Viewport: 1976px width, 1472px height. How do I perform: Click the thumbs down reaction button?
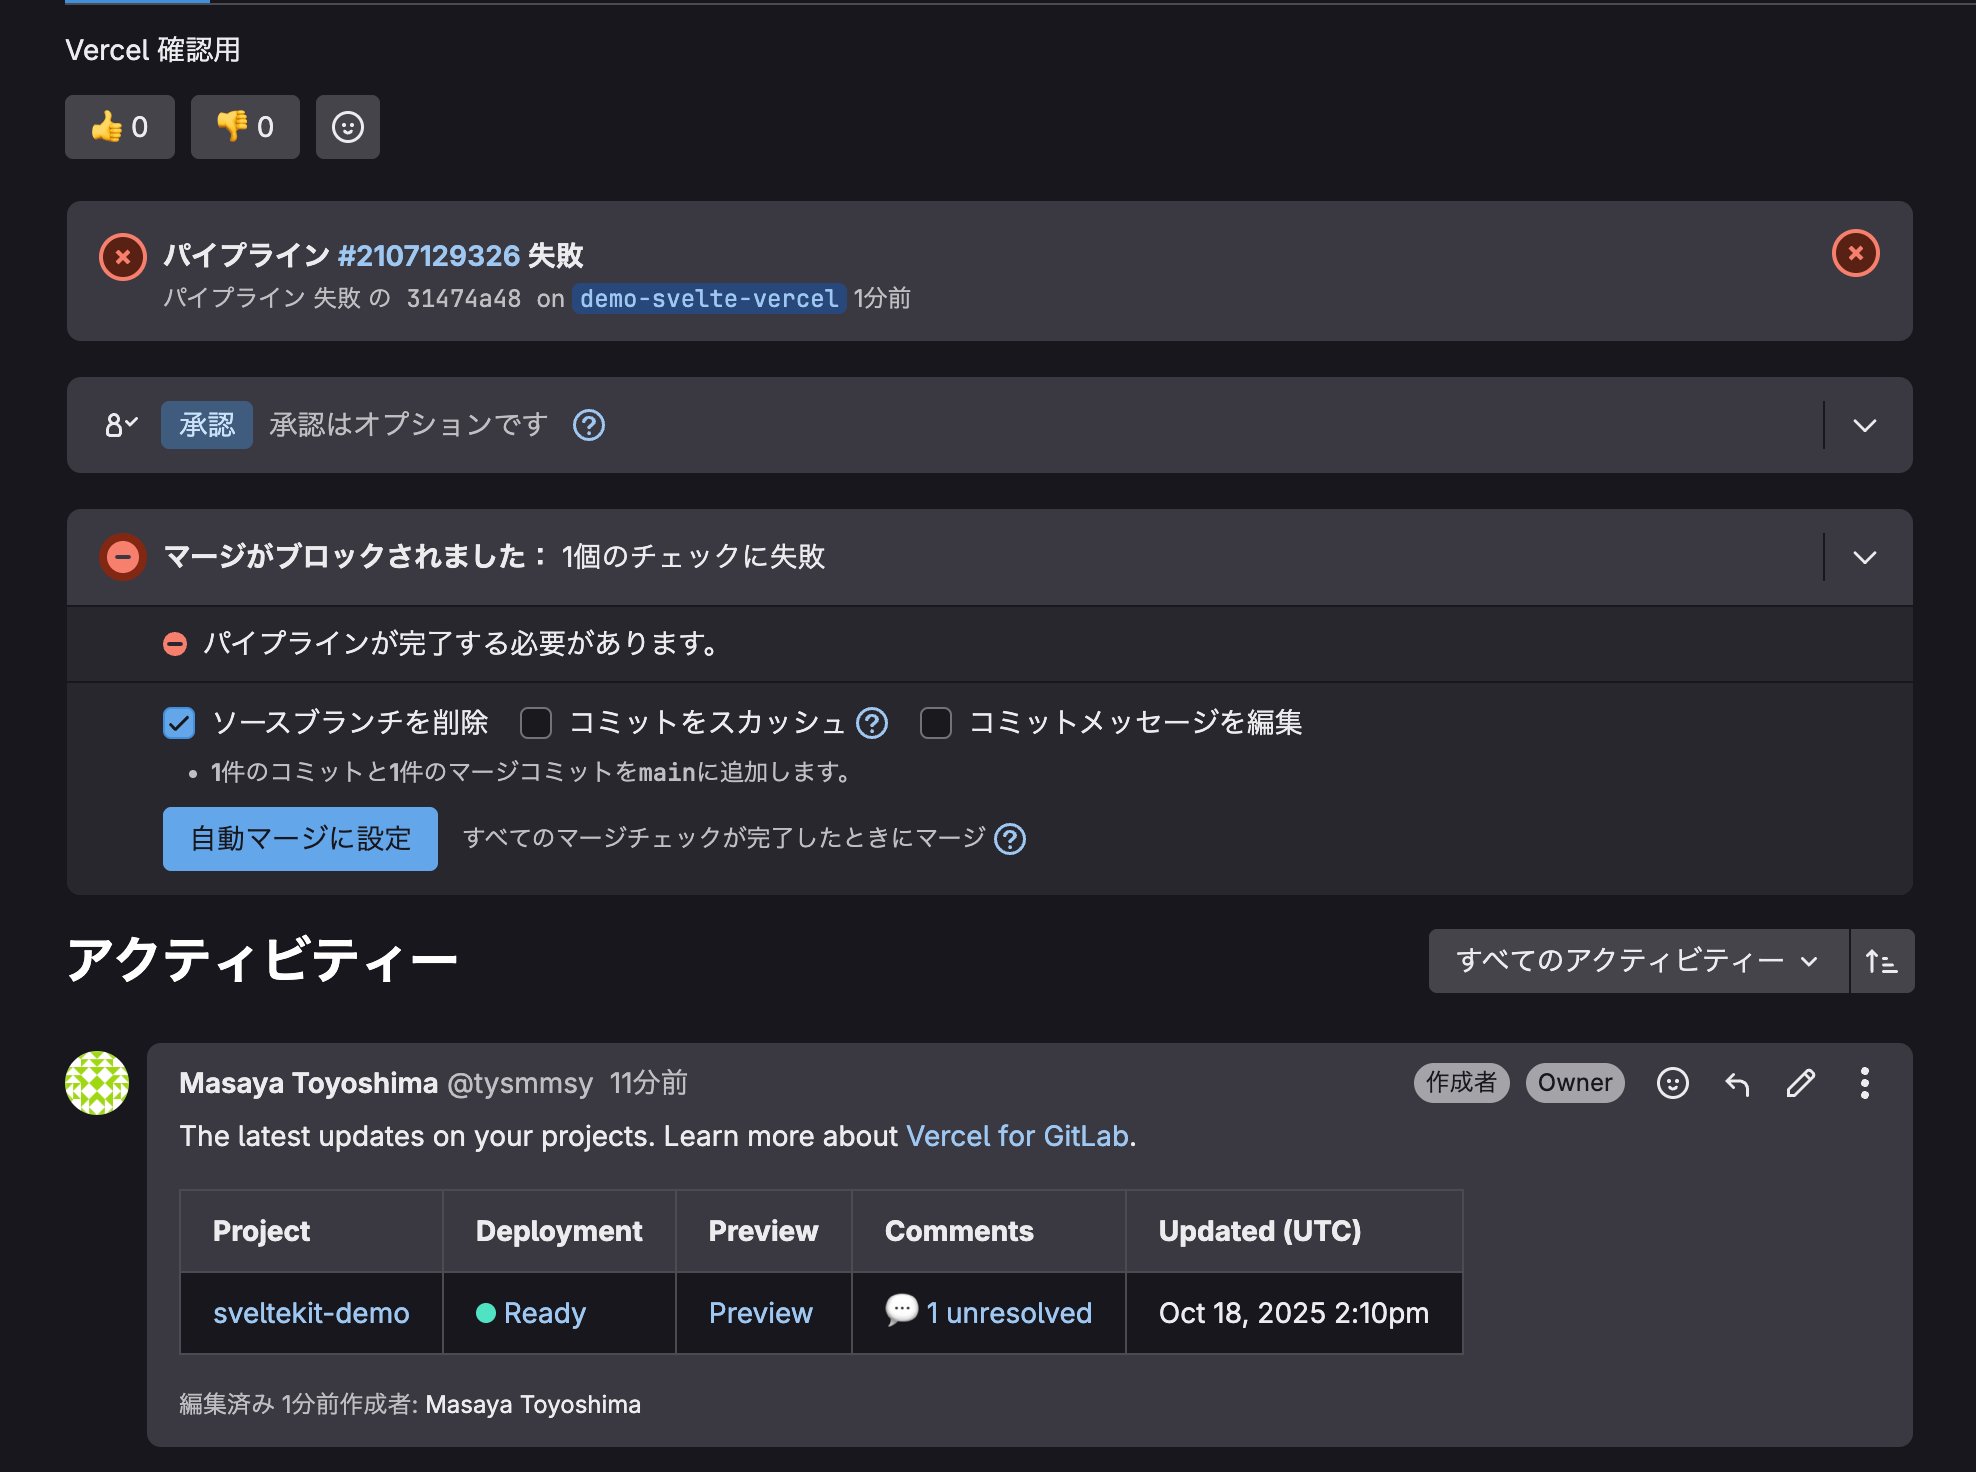click(x=245, y=127)
